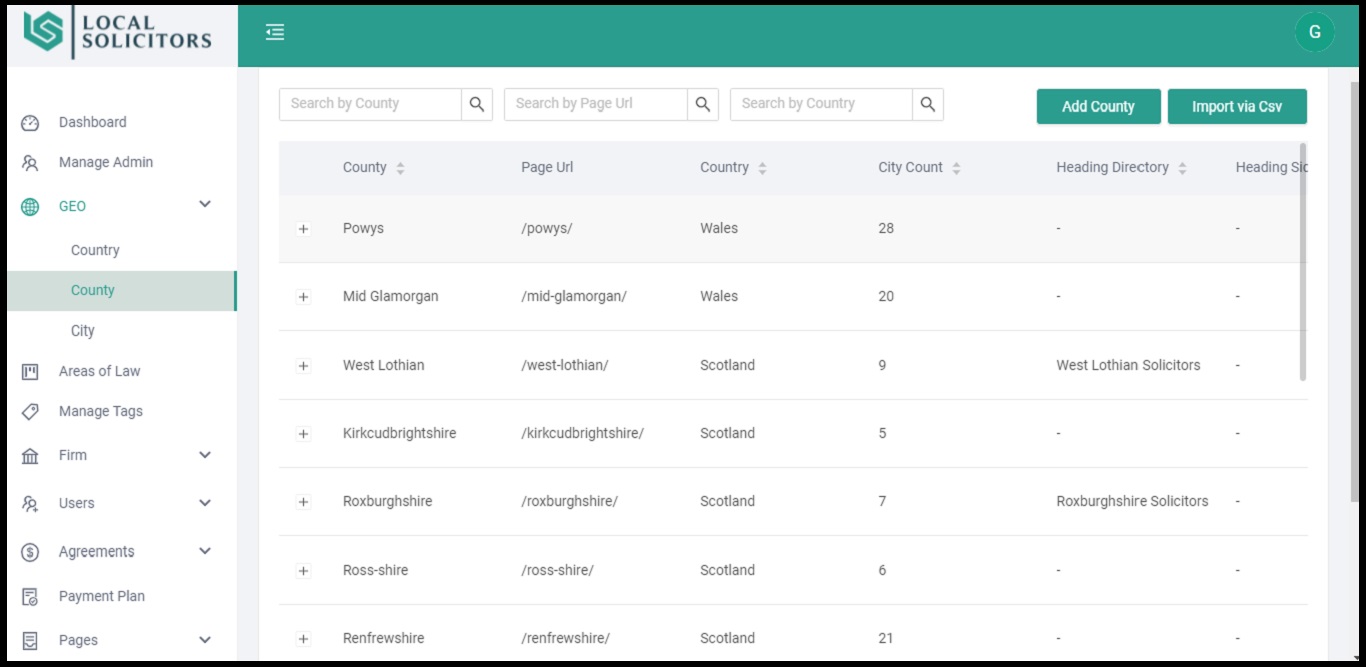Expand the Kirkcudbrightshire row
This screenshot has width=1366, height=667.
pos(303,434)
